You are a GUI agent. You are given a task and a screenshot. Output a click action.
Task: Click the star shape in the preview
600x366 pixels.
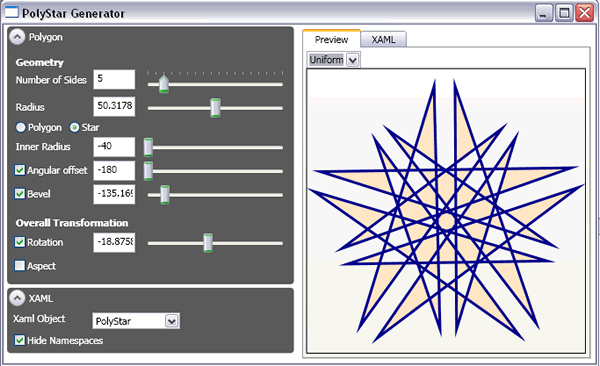[x=446, y=211]
